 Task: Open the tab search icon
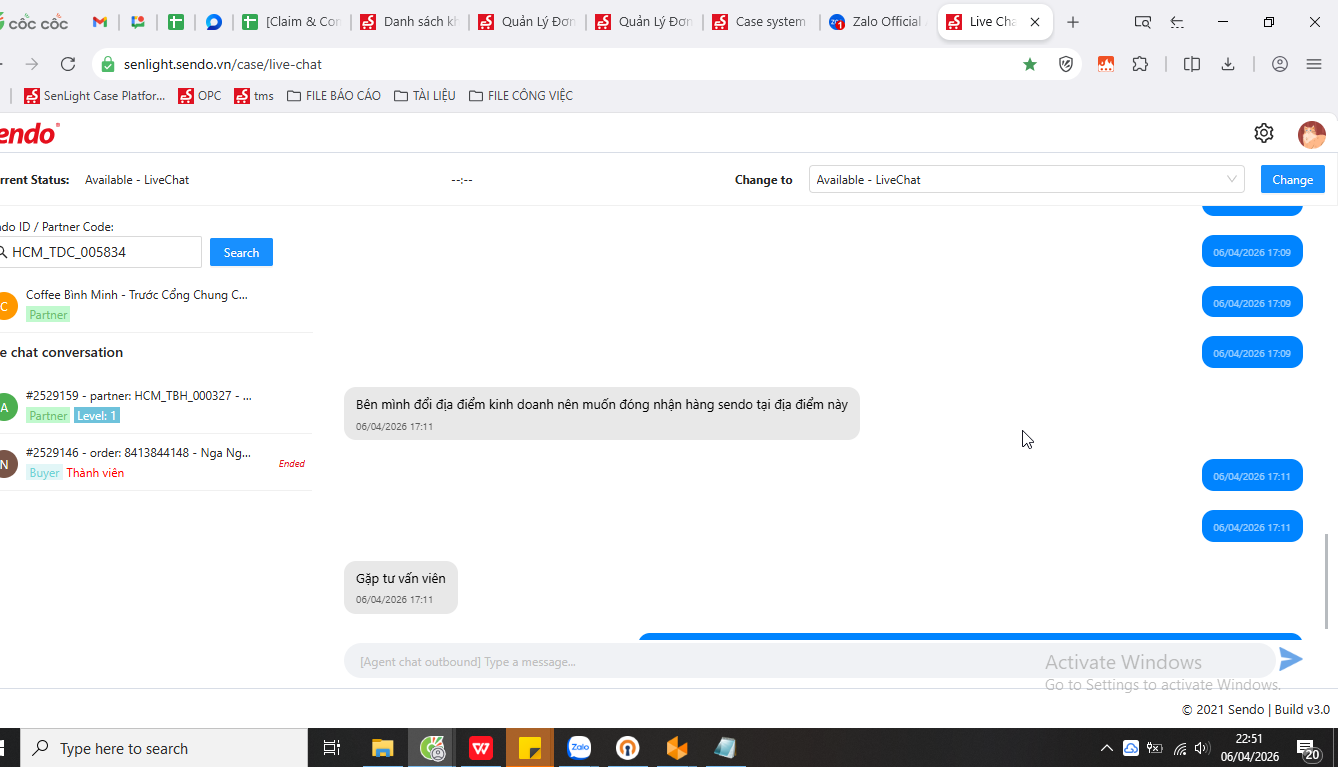click(1143, 22)
